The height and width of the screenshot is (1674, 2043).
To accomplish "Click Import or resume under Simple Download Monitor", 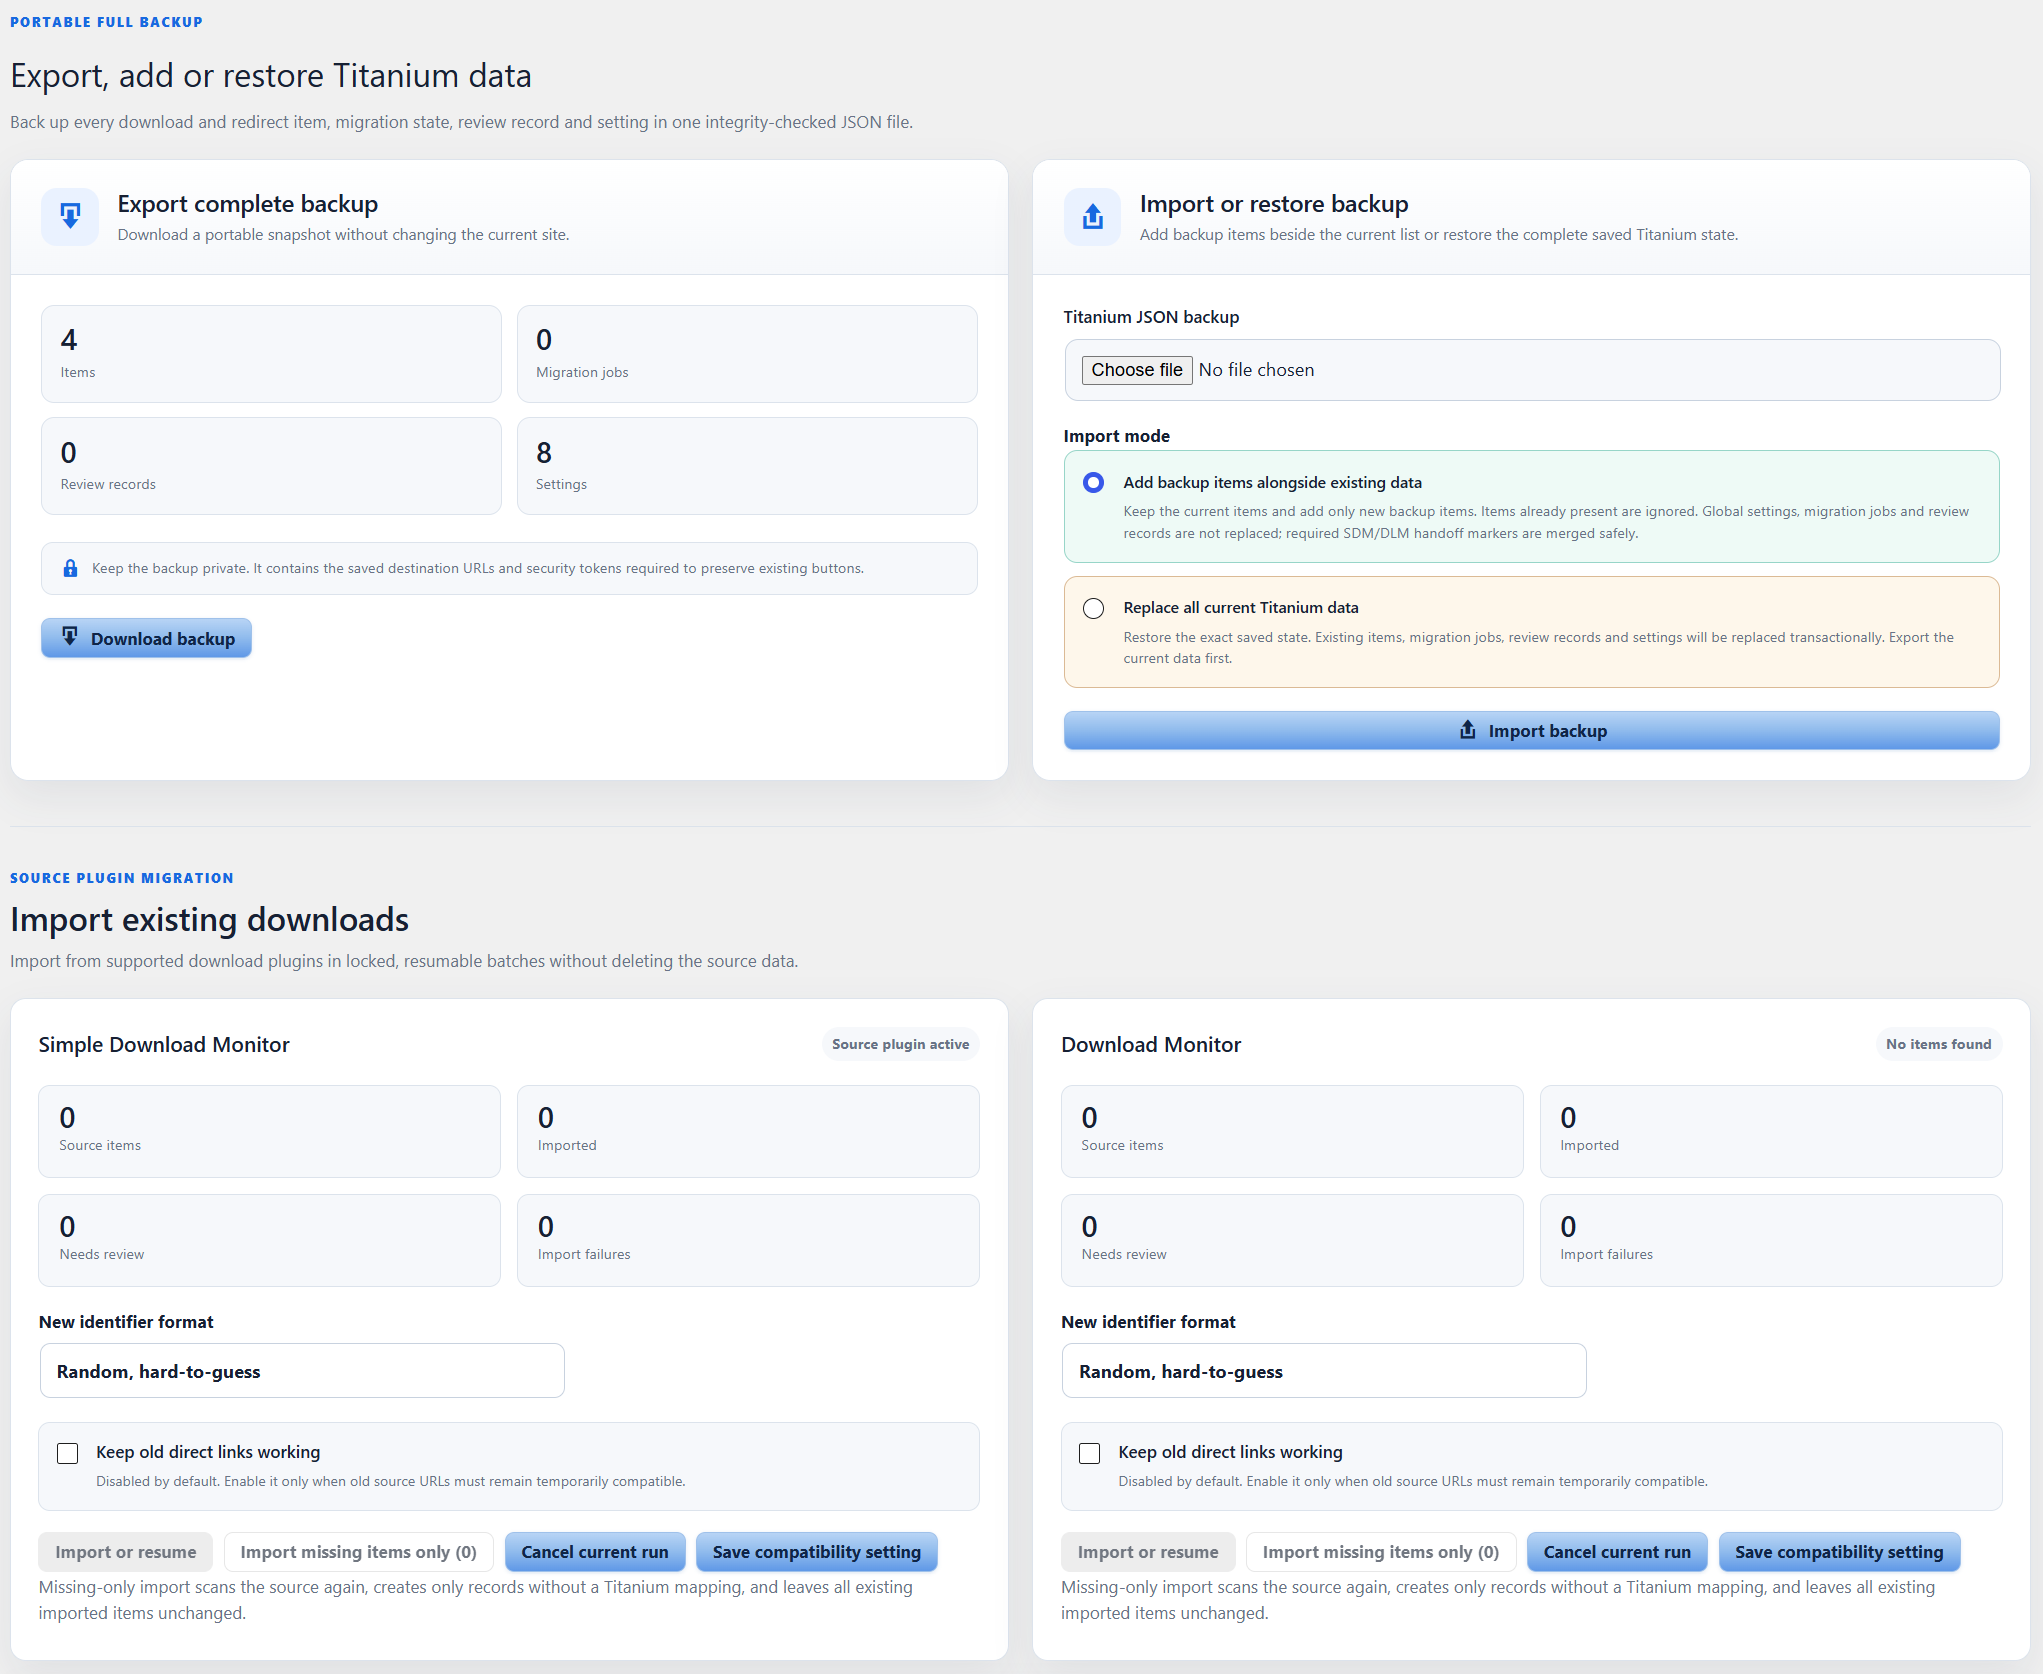I will pyautogui.click(x=126, y=1552).
